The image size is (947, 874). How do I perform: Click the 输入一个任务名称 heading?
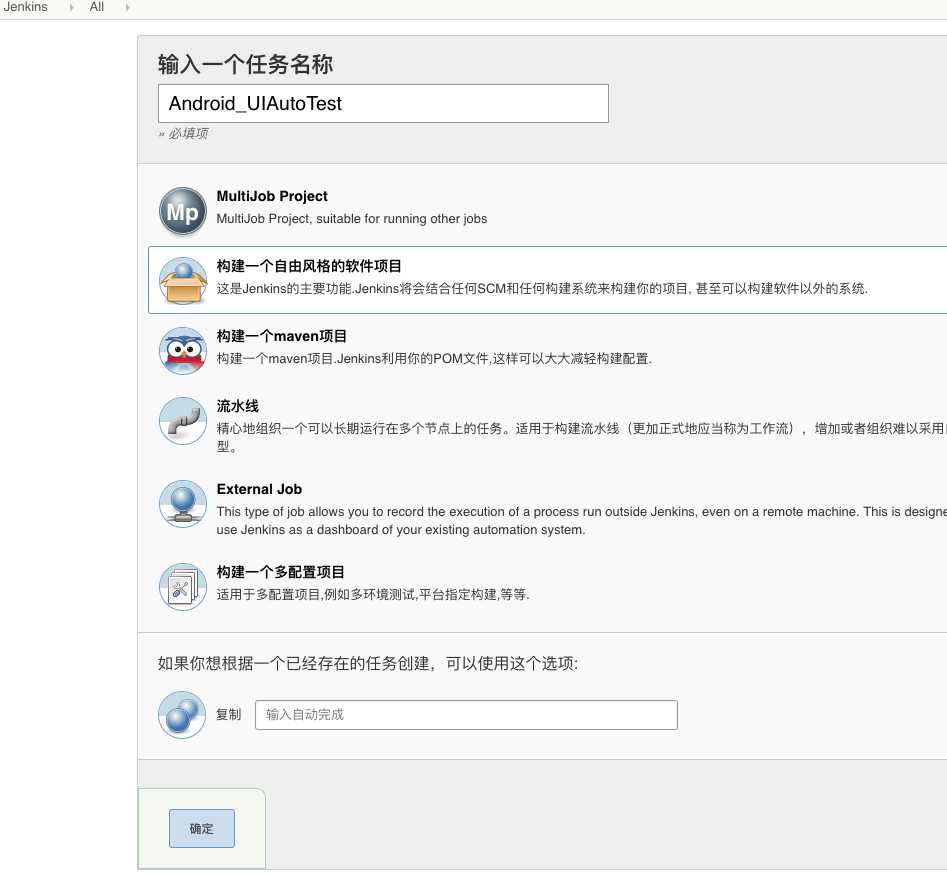tap(245, 64)
